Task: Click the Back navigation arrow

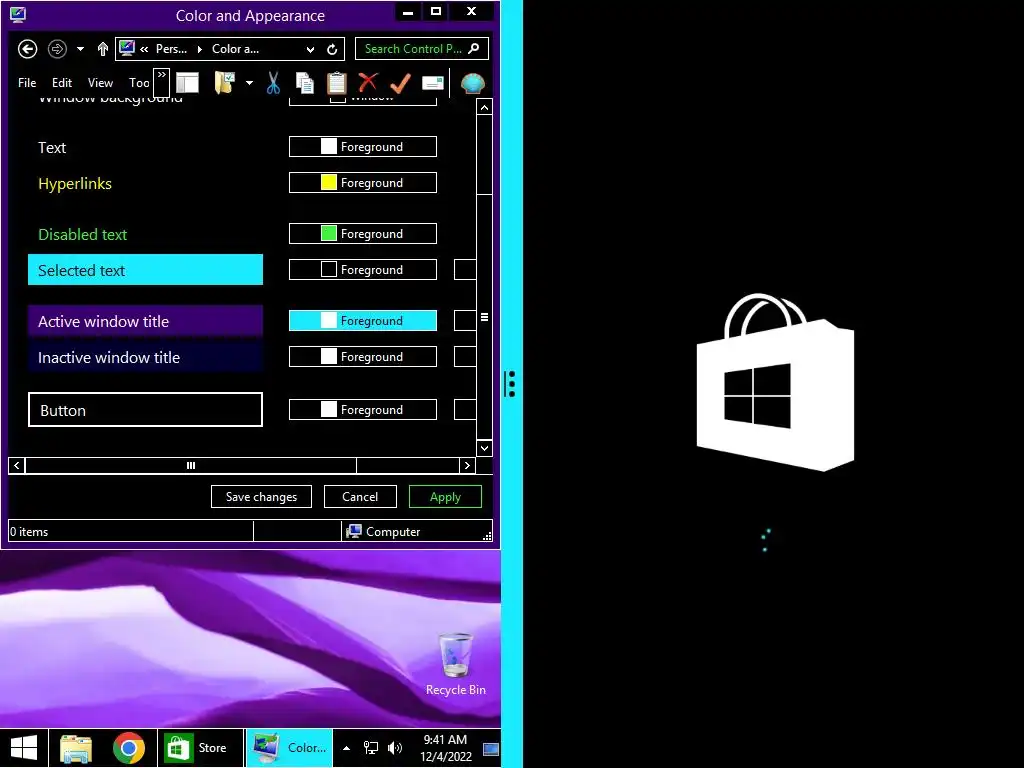Action: click(x=27, y=49)
